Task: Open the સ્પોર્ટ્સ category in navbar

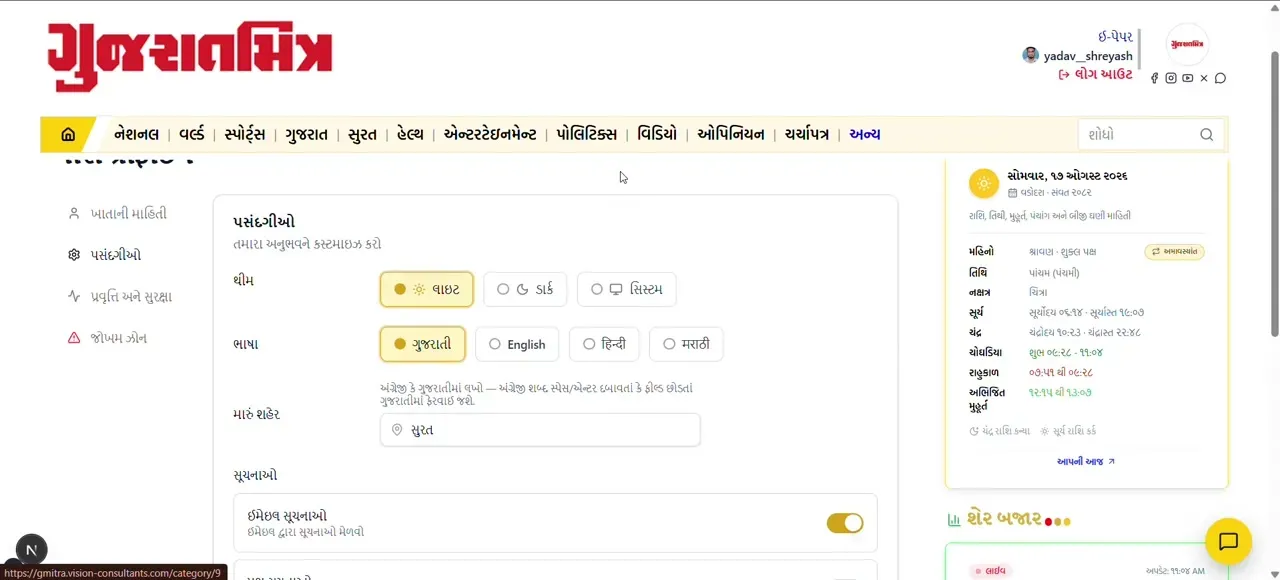Action: point(245,135)
